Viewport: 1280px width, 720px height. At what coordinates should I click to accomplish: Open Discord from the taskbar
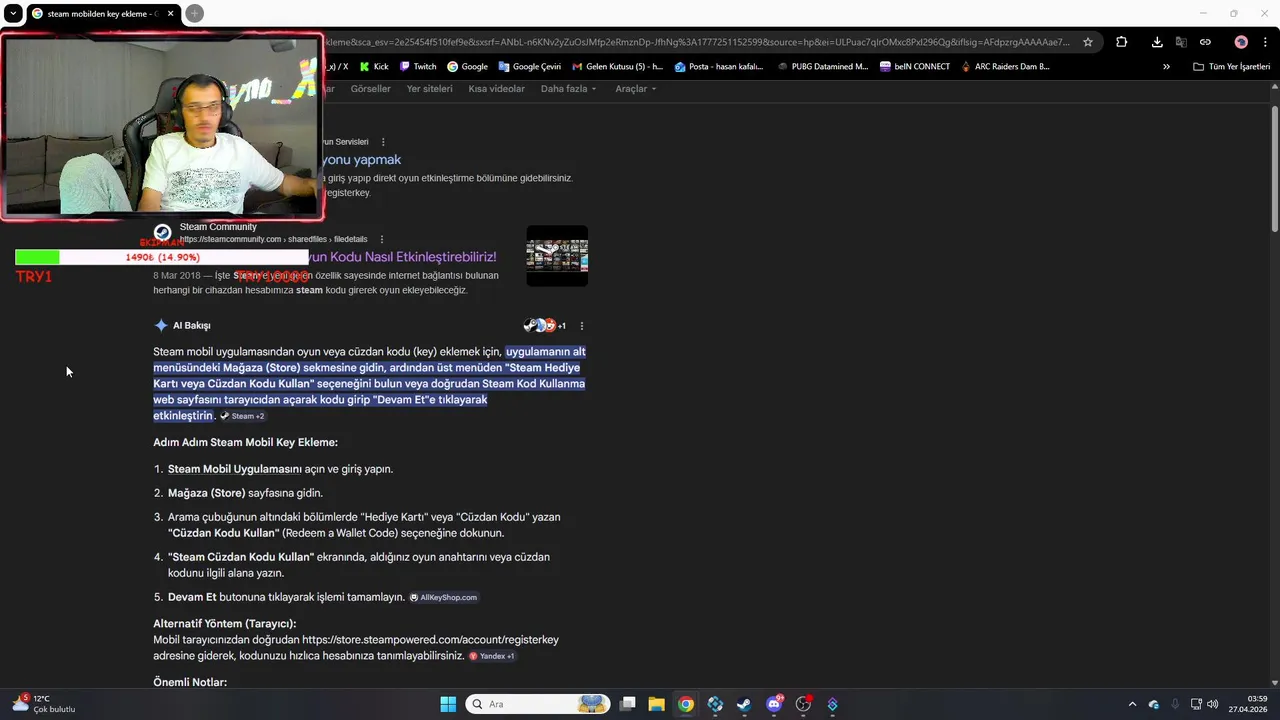point(773,704)
